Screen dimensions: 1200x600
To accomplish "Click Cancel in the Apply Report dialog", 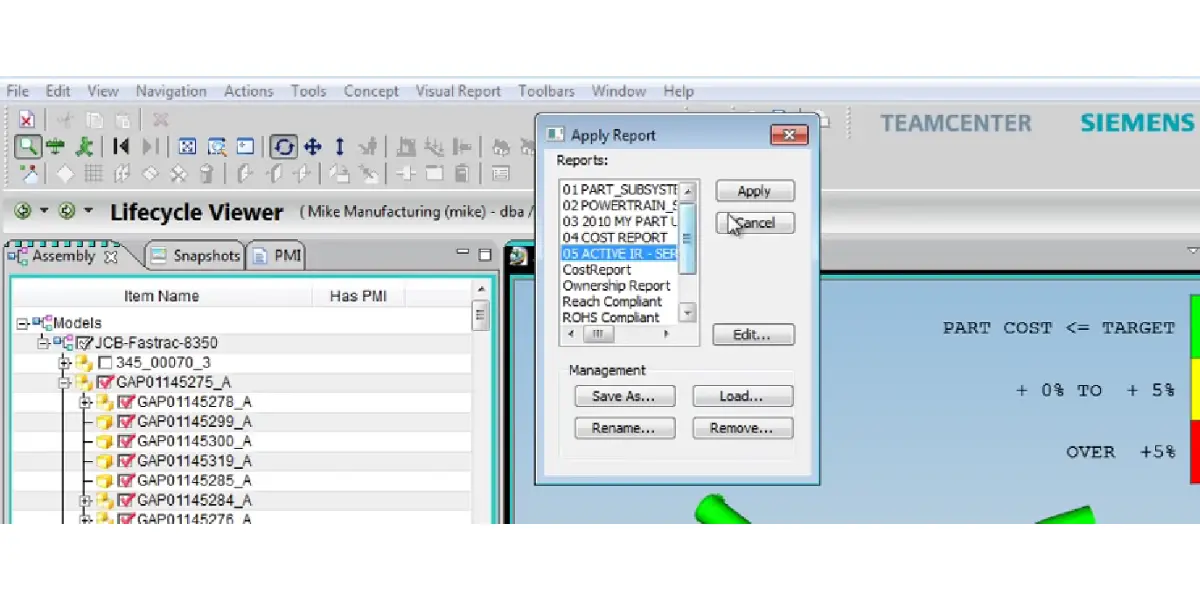I will pos(755,223).
